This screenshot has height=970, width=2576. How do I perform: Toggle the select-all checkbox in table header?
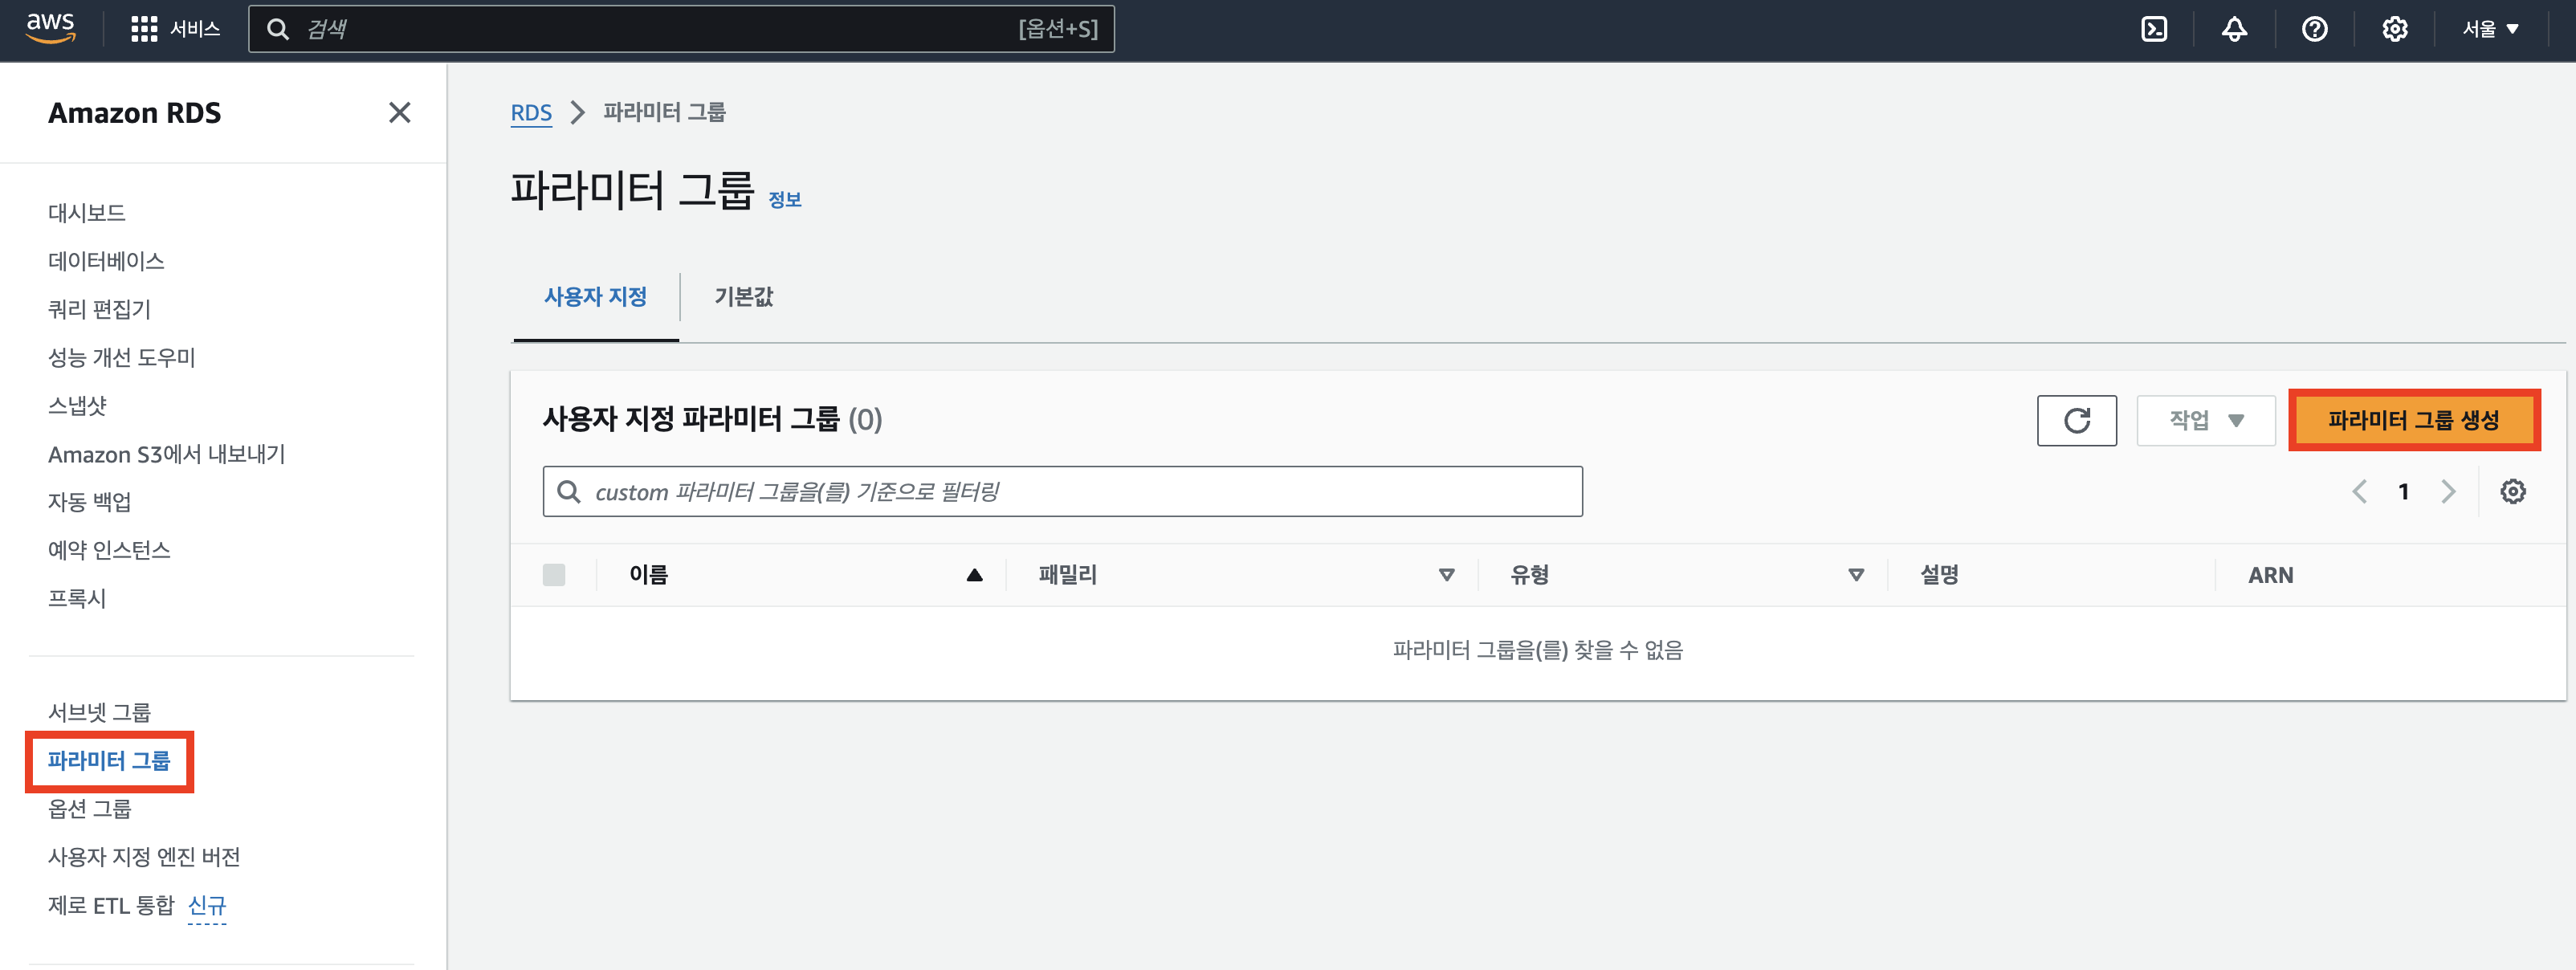(554, 575)
